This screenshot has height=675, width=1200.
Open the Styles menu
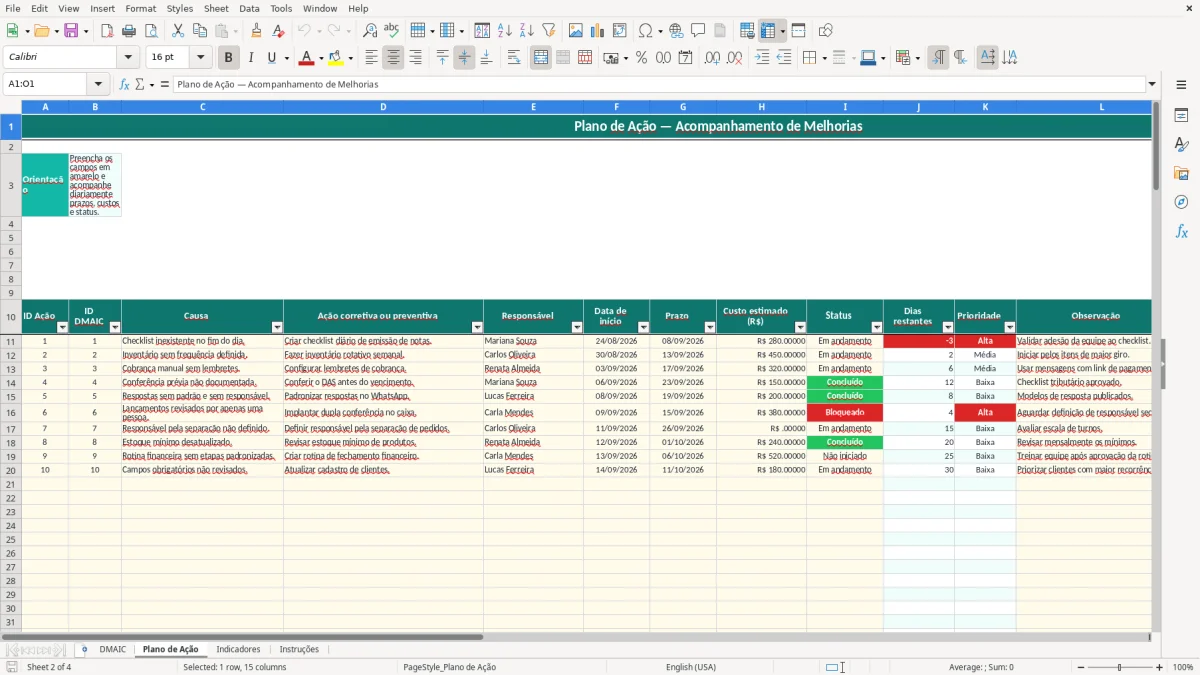180,8
